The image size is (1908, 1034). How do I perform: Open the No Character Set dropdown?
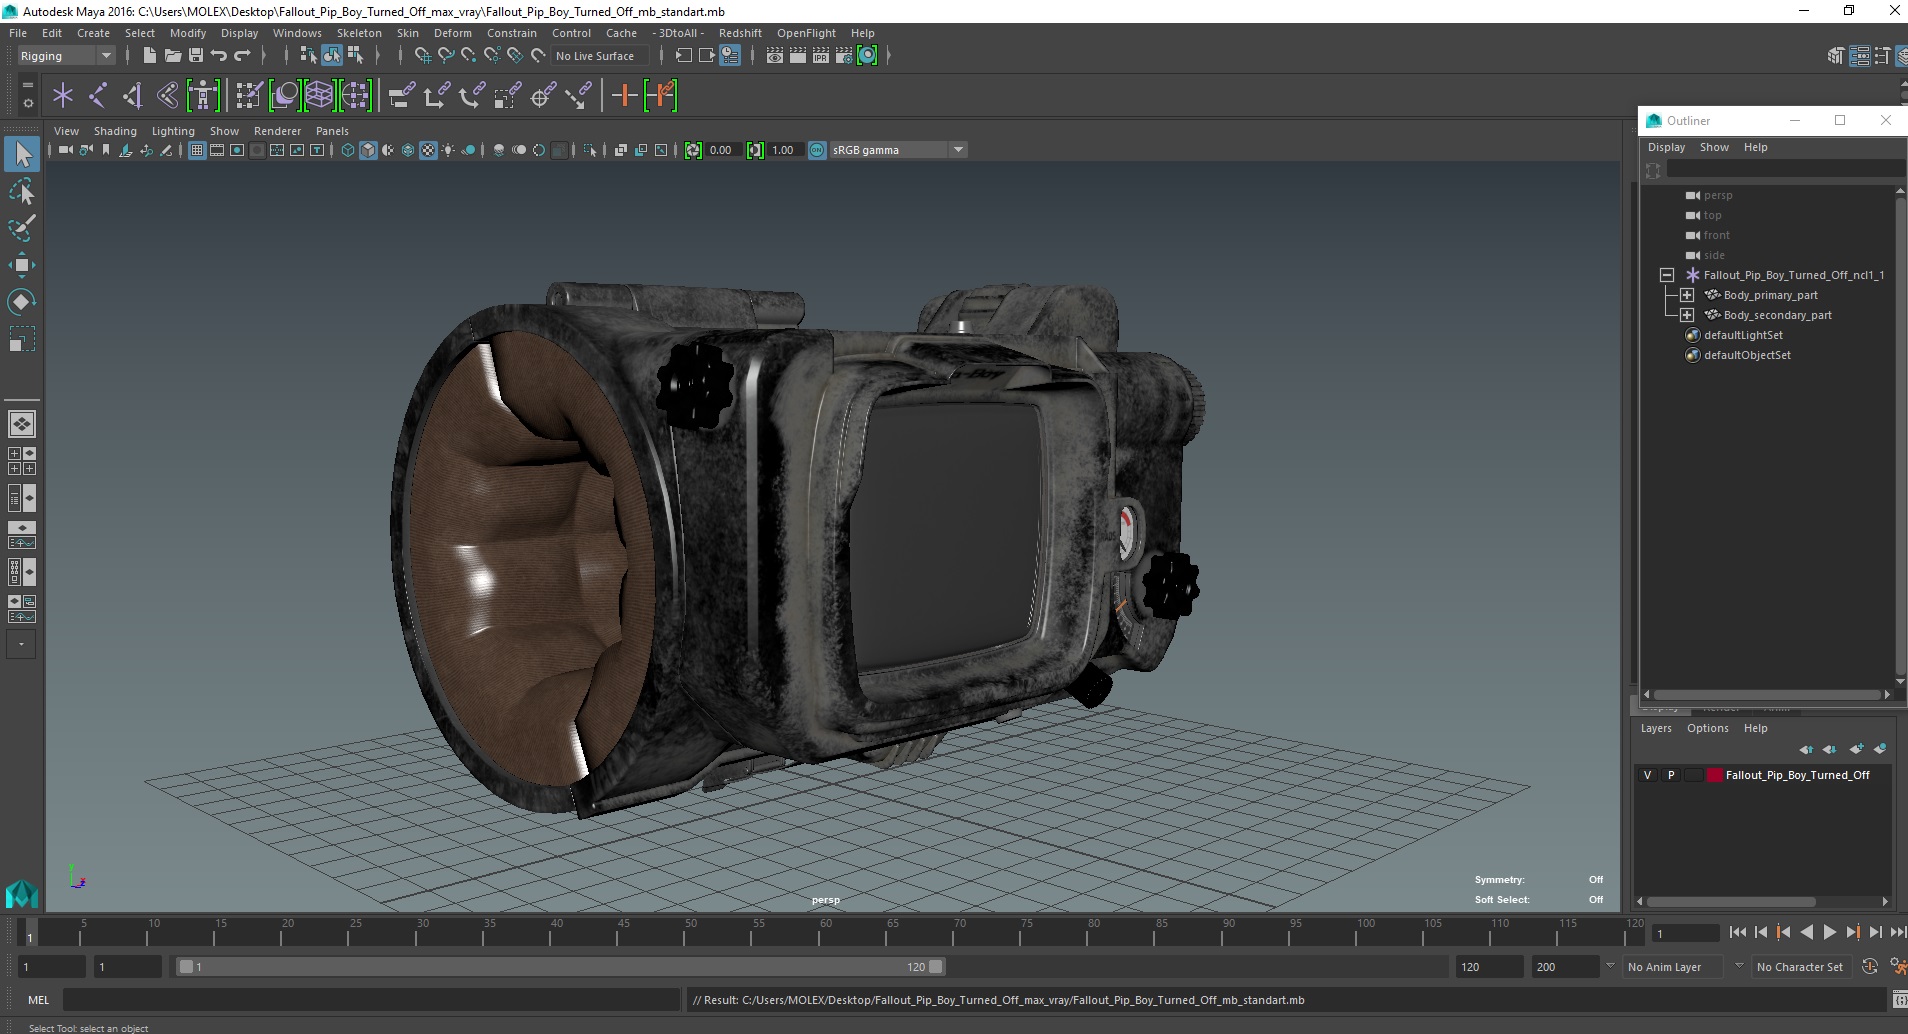click(x=1803, y=967)
